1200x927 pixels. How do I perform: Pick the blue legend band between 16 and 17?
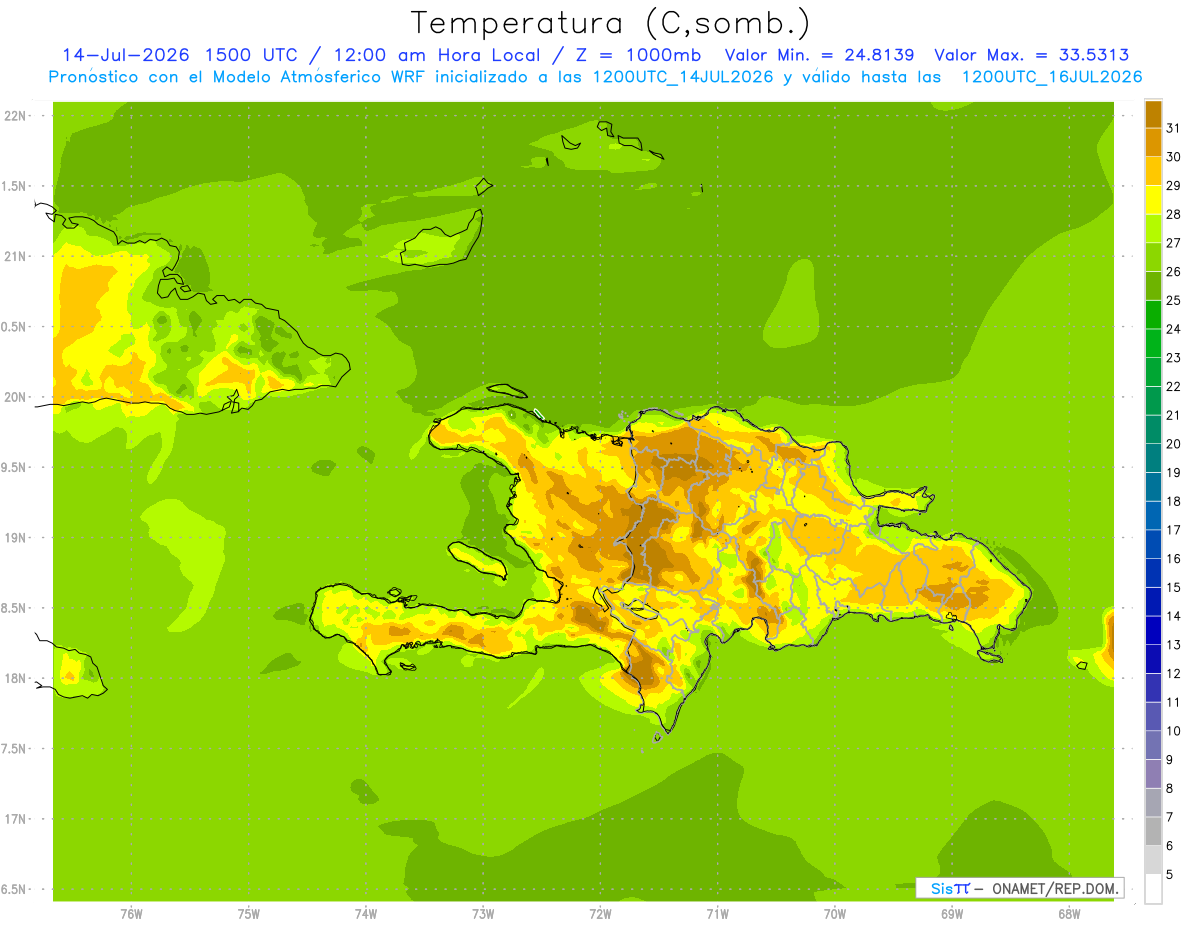[1153, 544]
